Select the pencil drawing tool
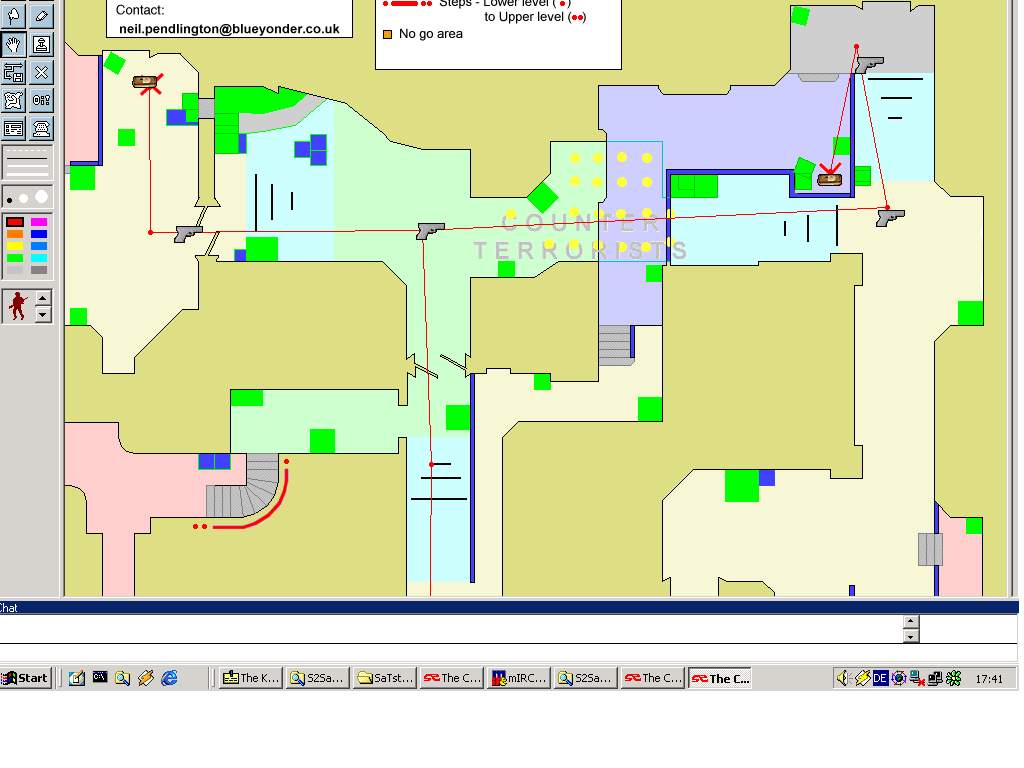 coord(41,16)
